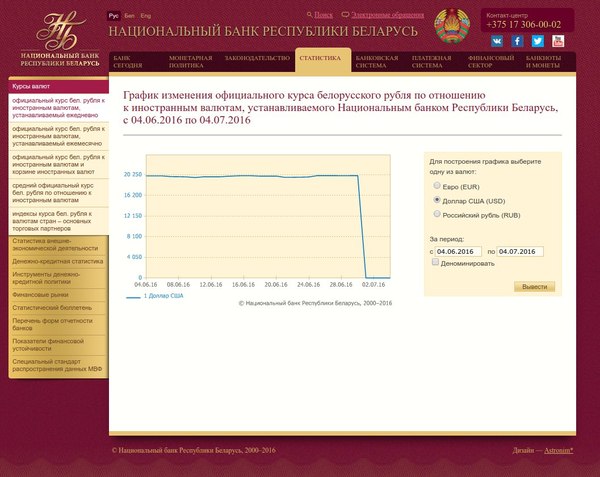Select the Доллар США (USD) radio button
The image size is (600, 477).
coord(437,200)
